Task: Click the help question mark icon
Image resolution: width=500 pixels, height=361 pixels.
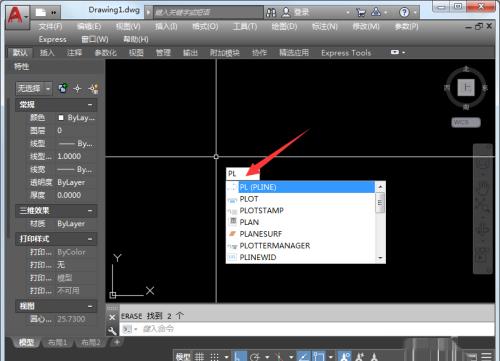Action: (404, 13)
